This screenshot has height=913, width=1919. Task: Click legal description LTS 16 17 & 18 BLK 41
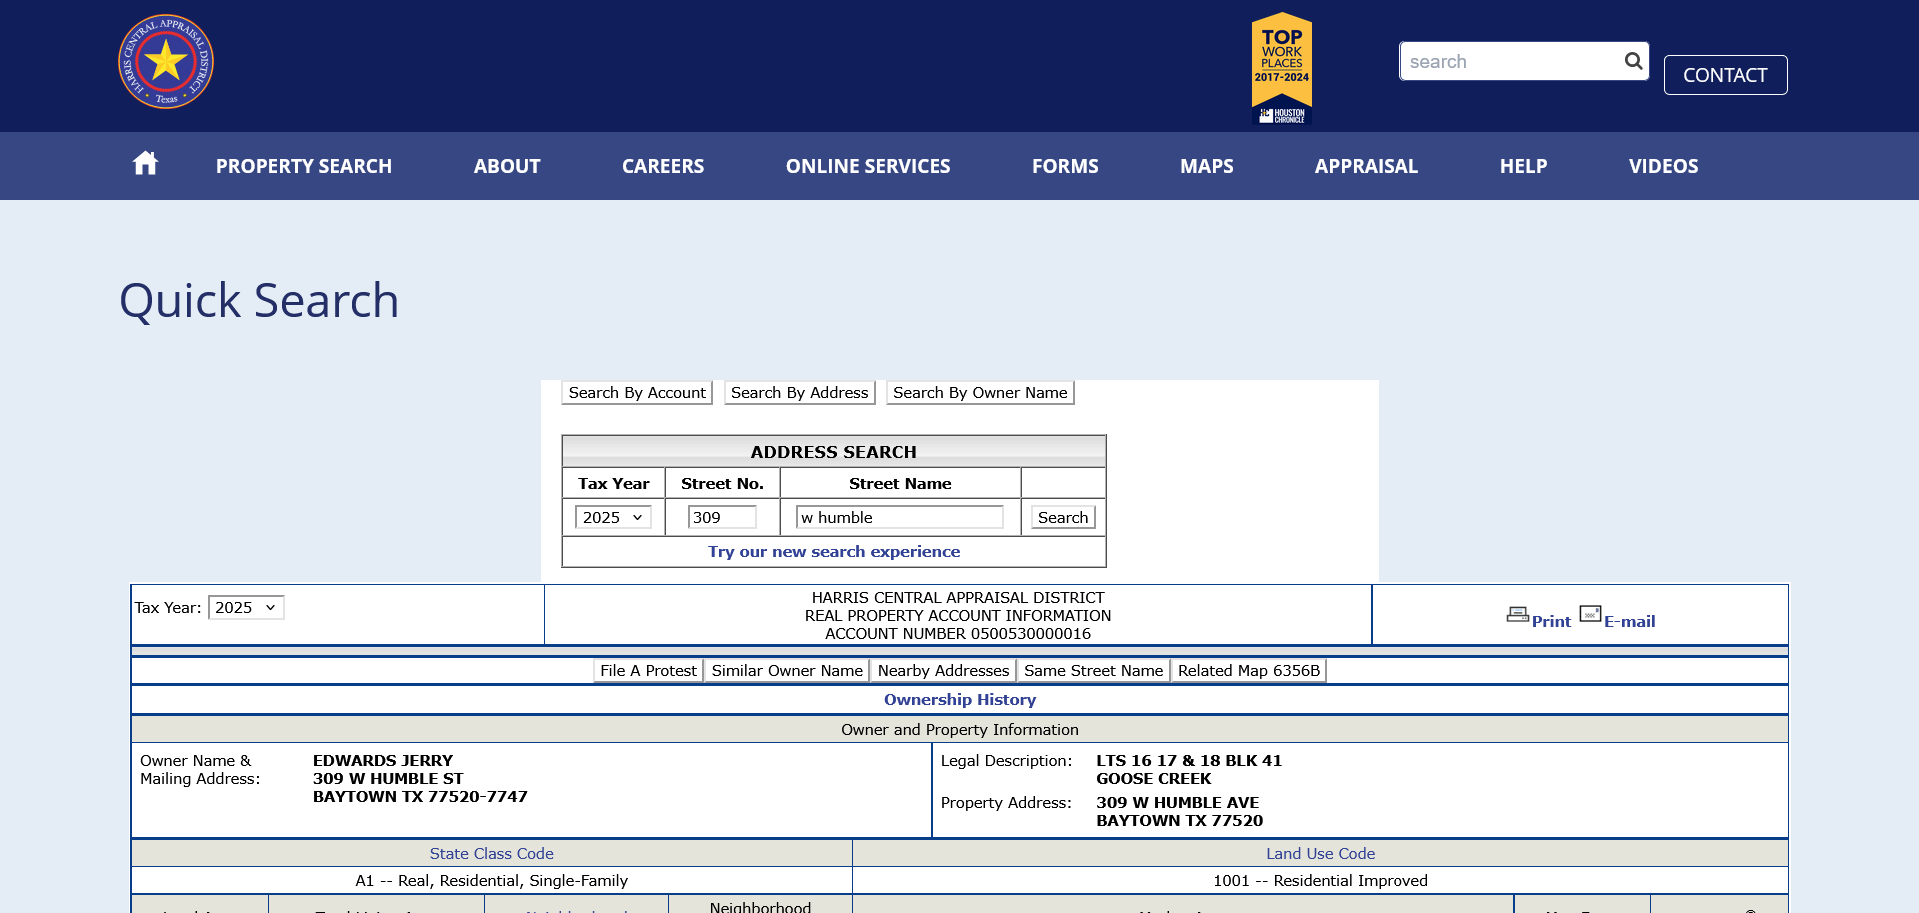coord(1189,761)
